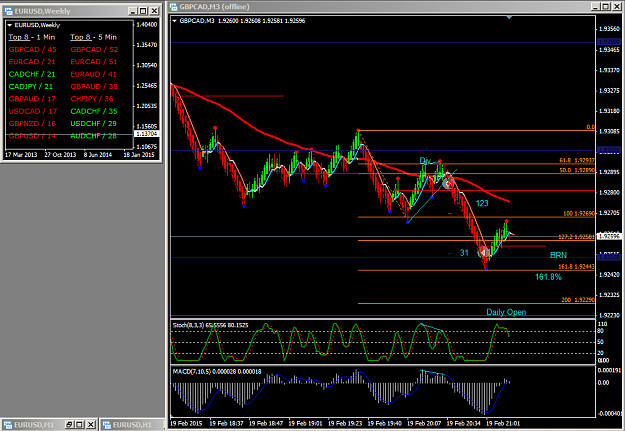The height and width of the screenshot is (431, 625).
Task: Select GBPAUD / 38 in 5 Min list
Action: click(94, 87)
